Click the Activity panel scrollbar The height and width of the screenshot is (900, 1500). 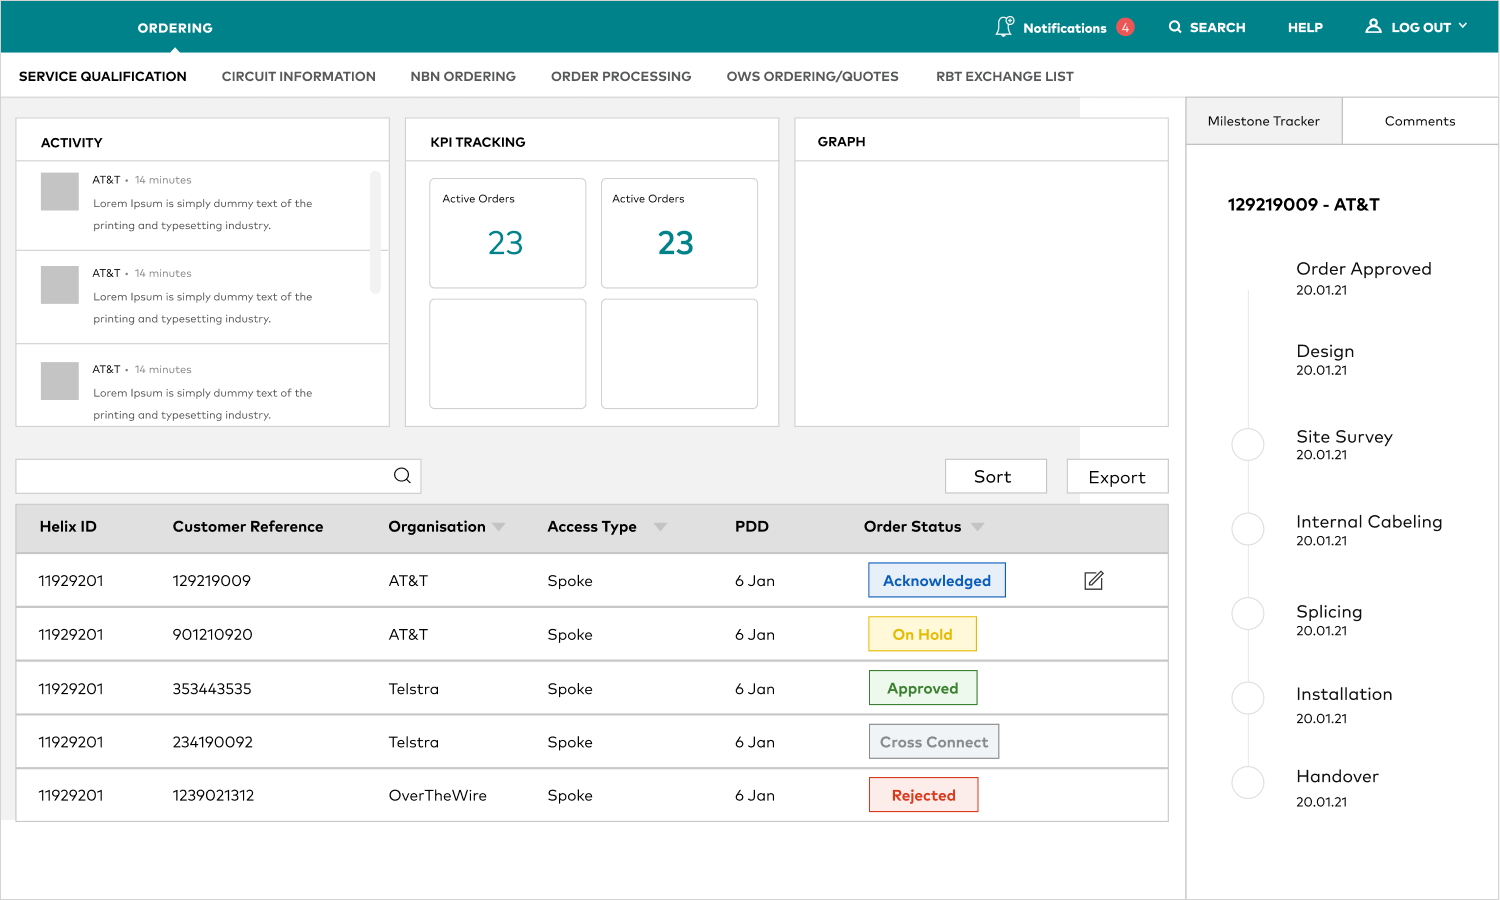[x=375, y=232]
